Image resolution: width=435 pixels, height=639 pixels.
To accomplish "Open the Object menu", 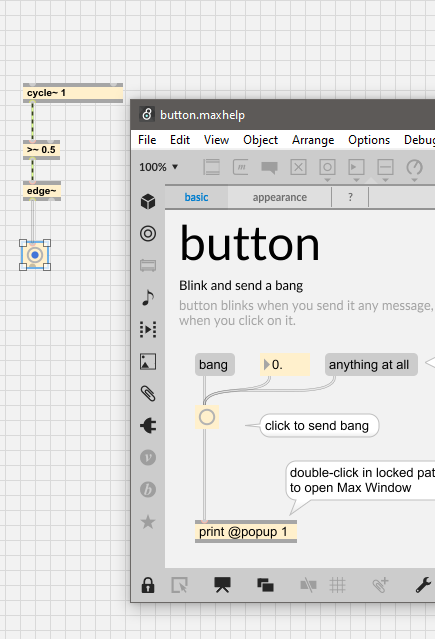I will 261,140.
